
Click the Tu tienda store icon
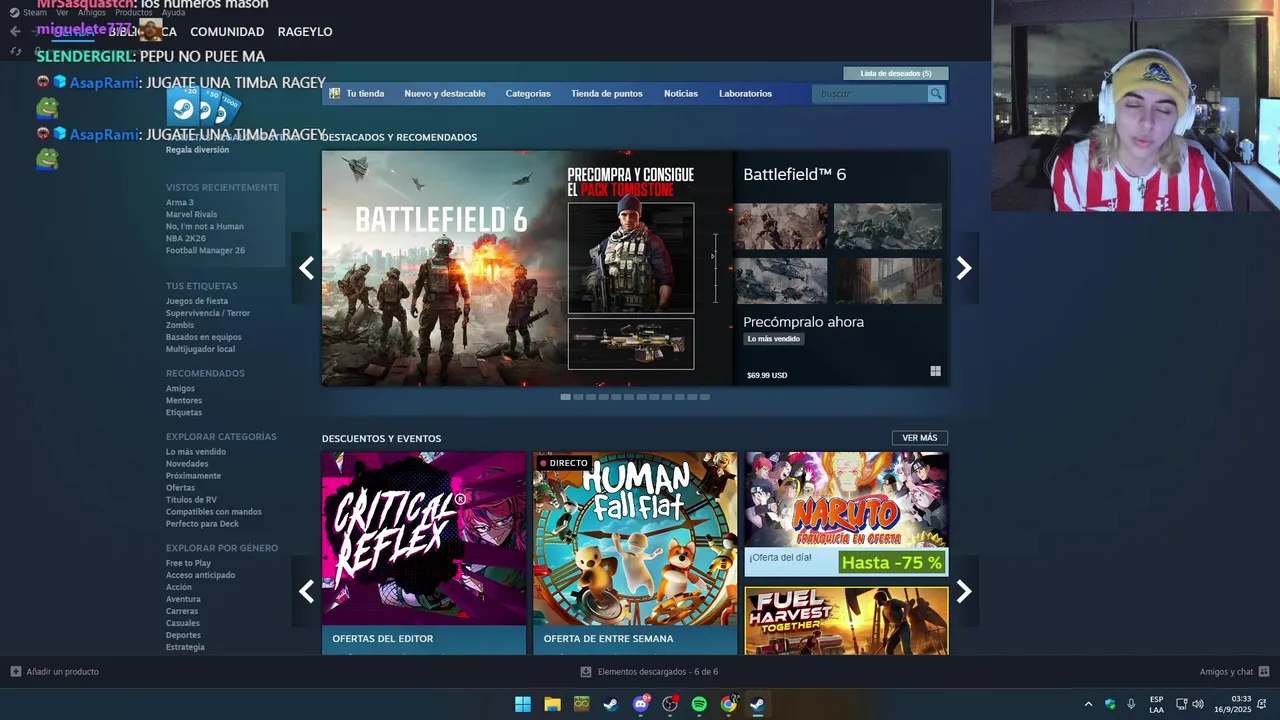click(334, 94)
